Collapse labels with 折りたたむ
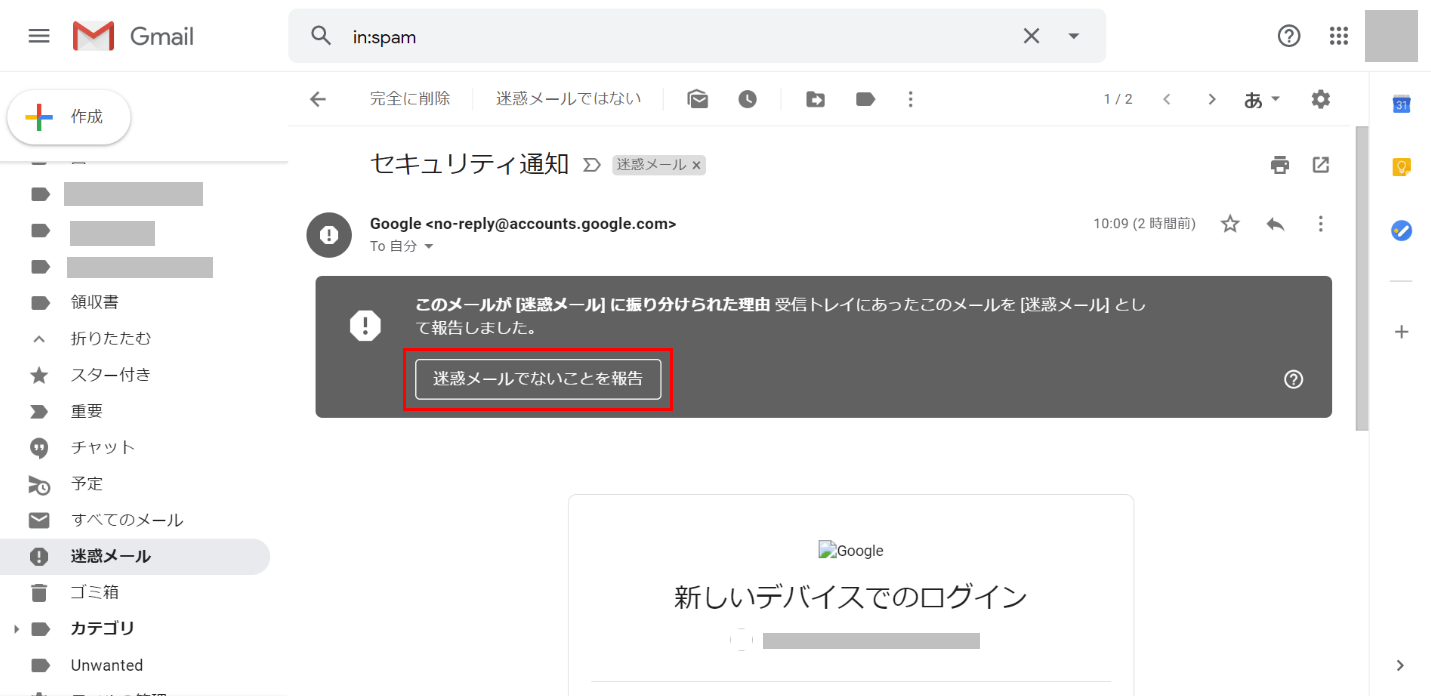This screenshot has width=1431, height=696. pos(110,339)
